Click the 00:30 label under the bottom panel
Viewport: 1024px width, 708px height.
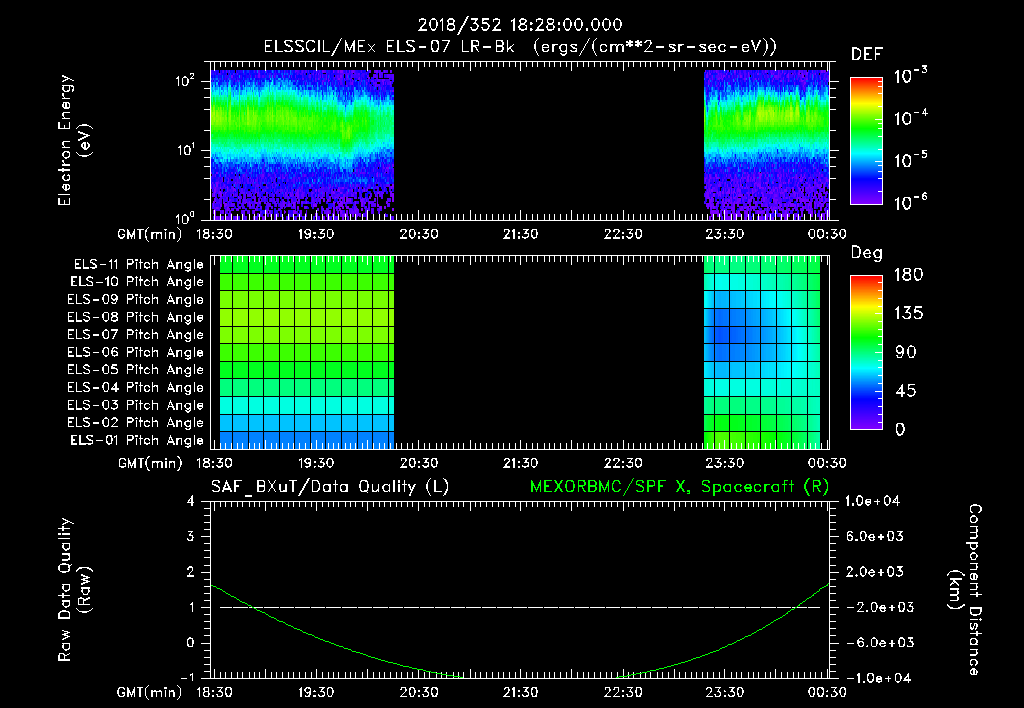coord(827,692)
